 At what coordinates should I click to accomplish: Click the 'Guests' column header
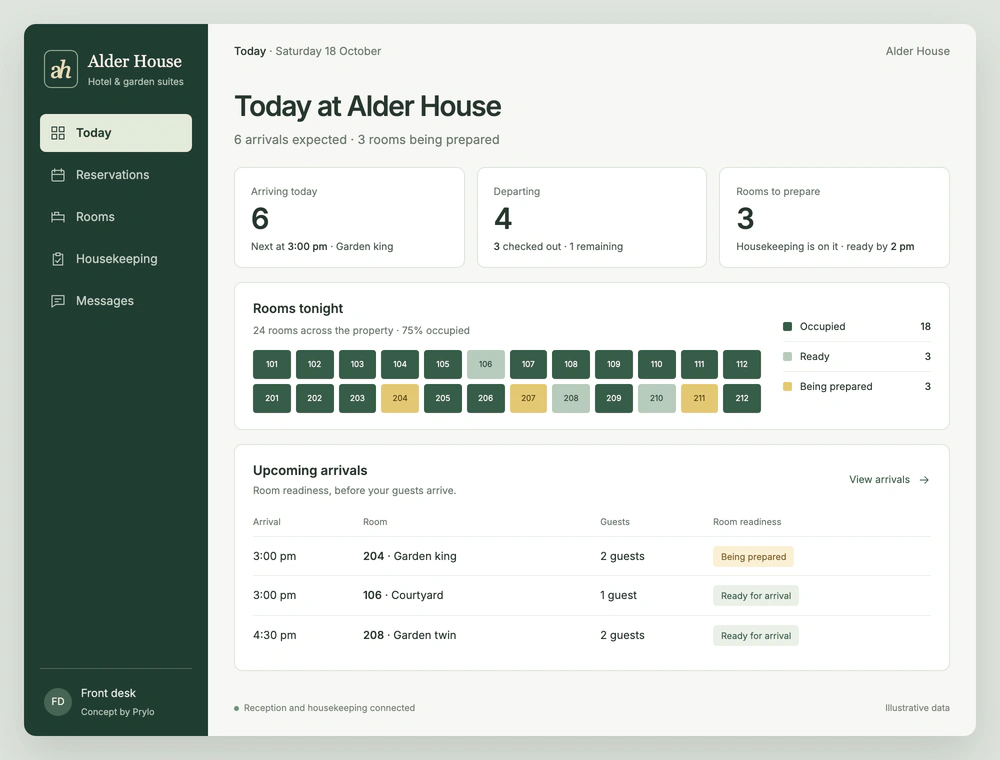coord(615,522)
